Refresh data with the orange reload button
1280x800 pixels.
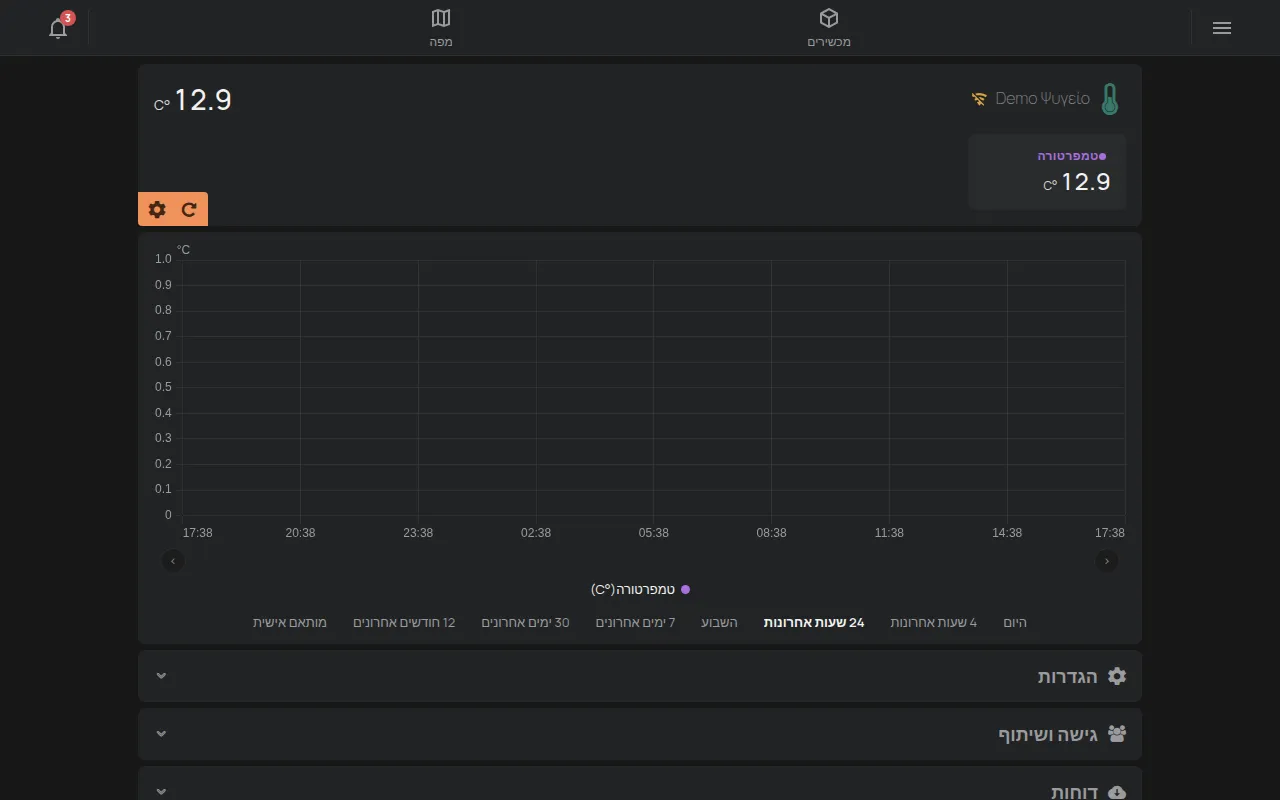point(189,209)
